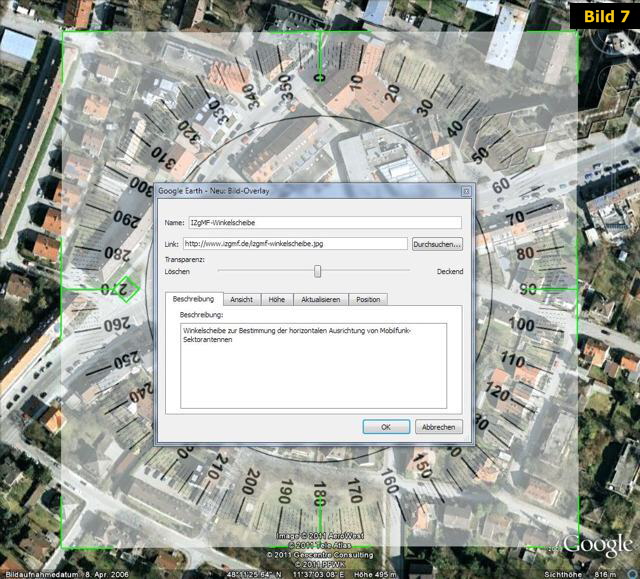The height and width of the screenshot is (579, 640).
Task: Click the Link URL input field
Action: pos(295,244)
